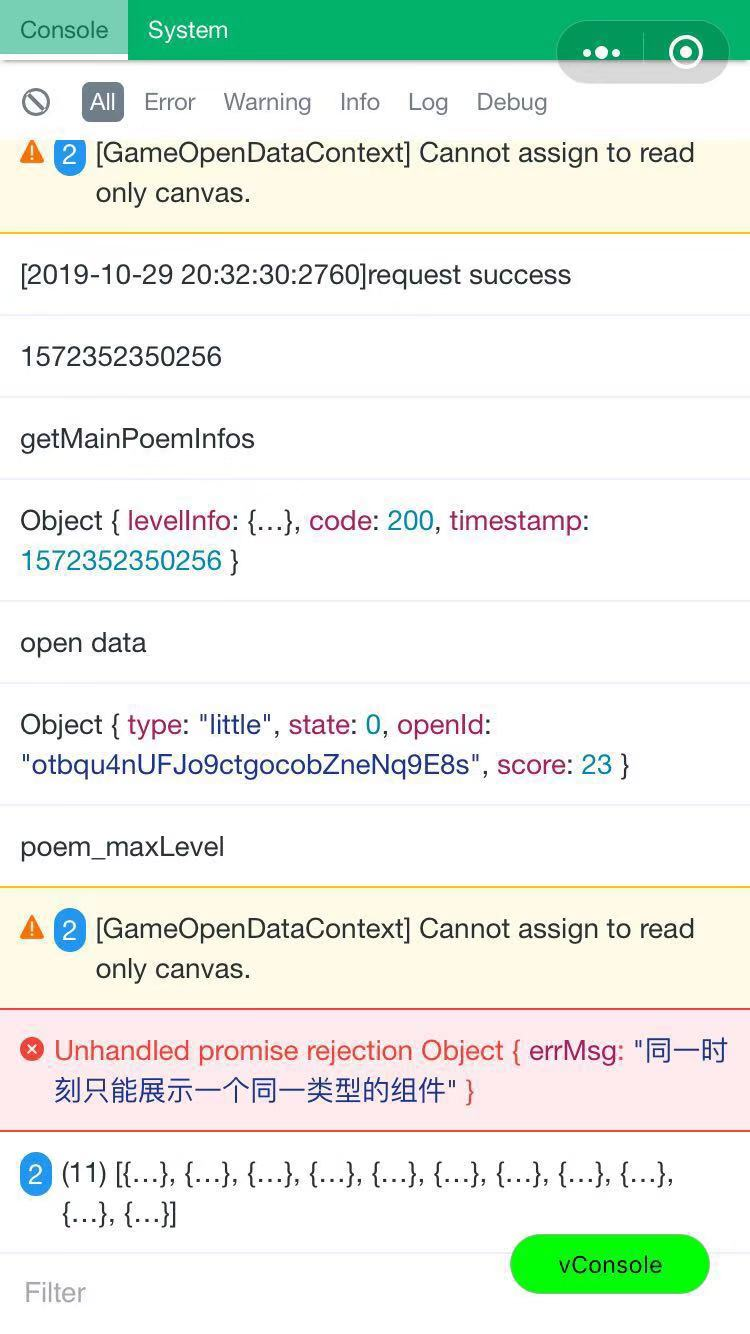The image size is (750, 1334).
Task: Click the red error cross icon
Action: (x=33, y=1049)
